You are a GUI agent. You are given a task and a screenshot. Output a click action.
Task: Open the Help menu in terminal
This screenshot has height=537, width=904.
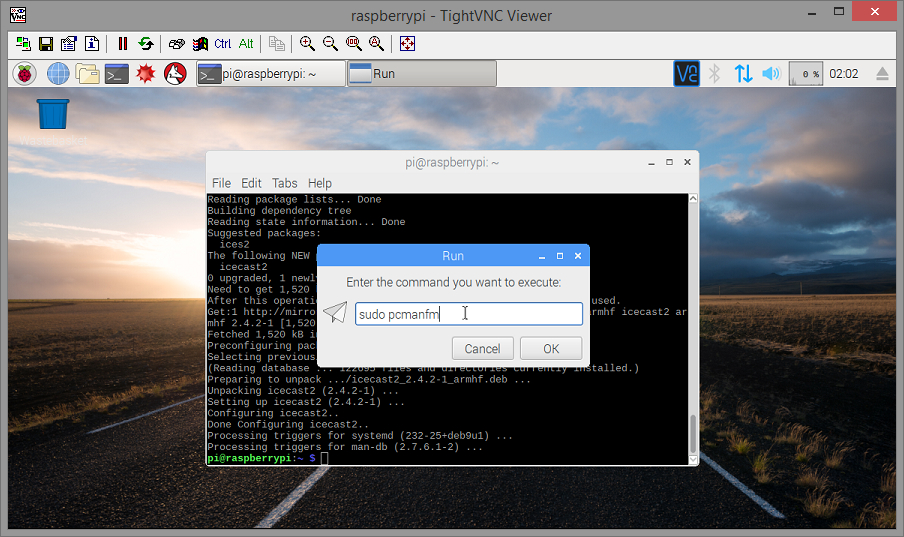click(x=319, y=183)
